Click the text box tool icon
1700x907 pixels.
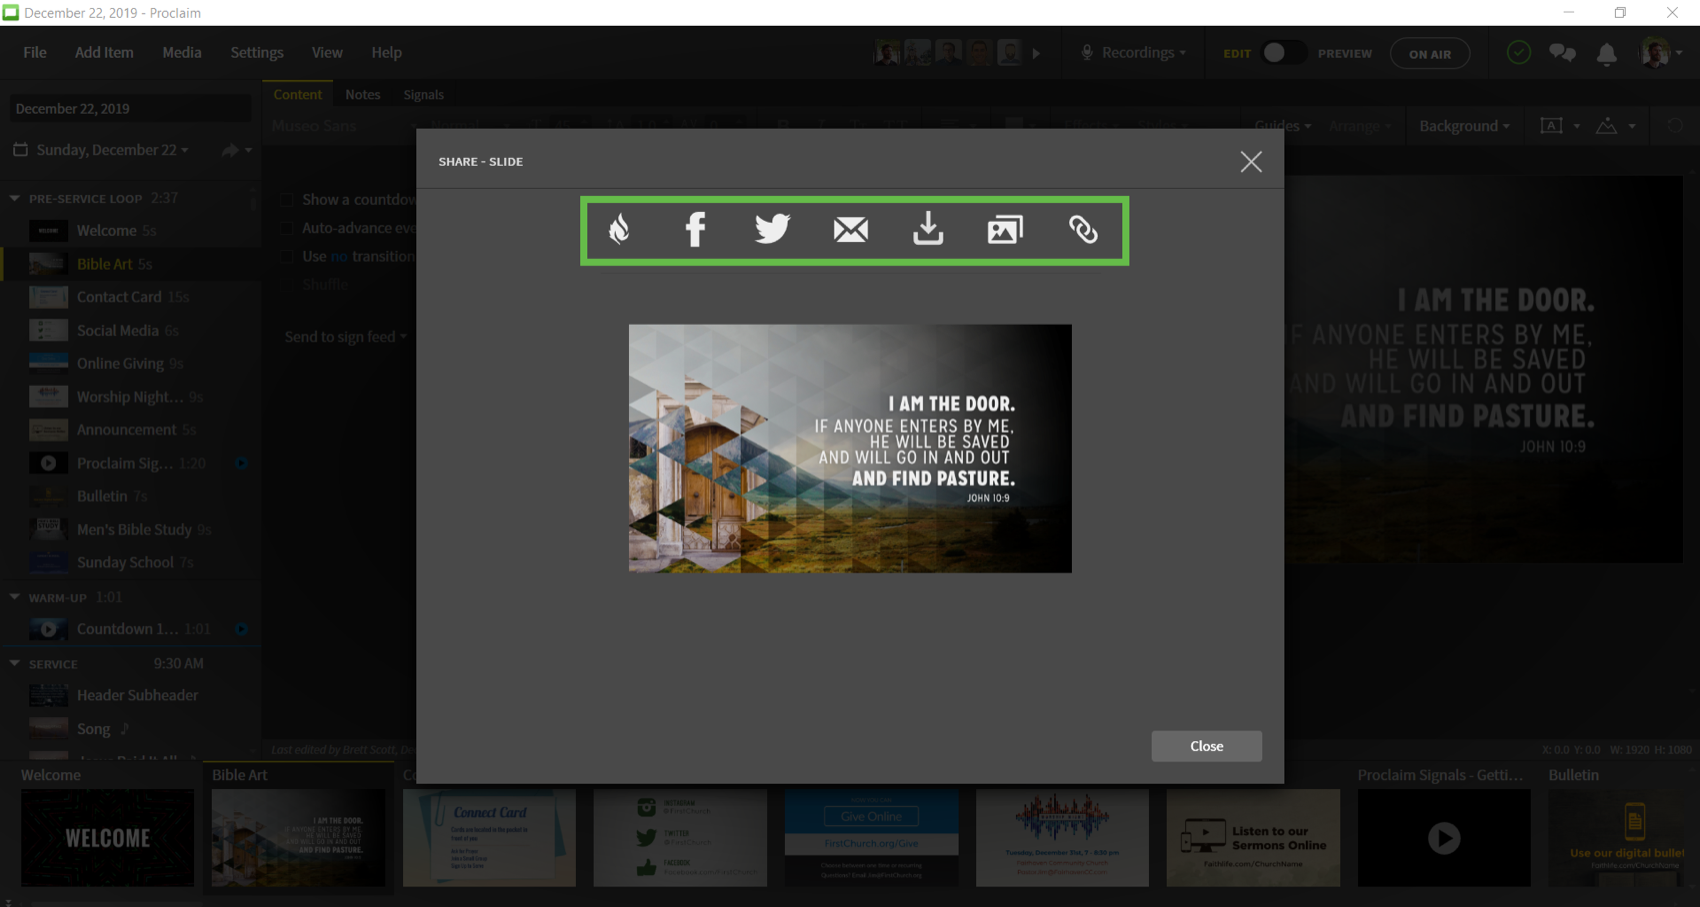coord(1551,126)
